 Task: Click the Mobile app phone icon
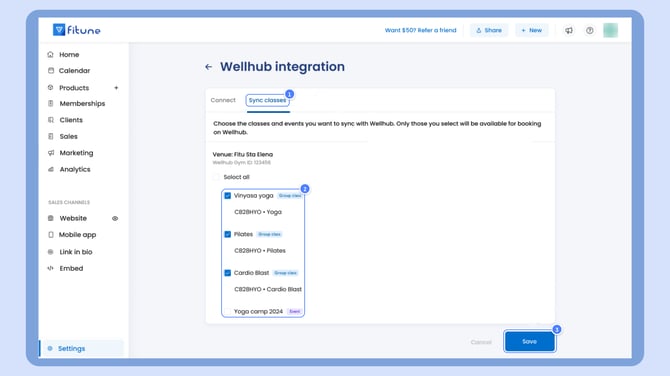[x=51, y=235]
